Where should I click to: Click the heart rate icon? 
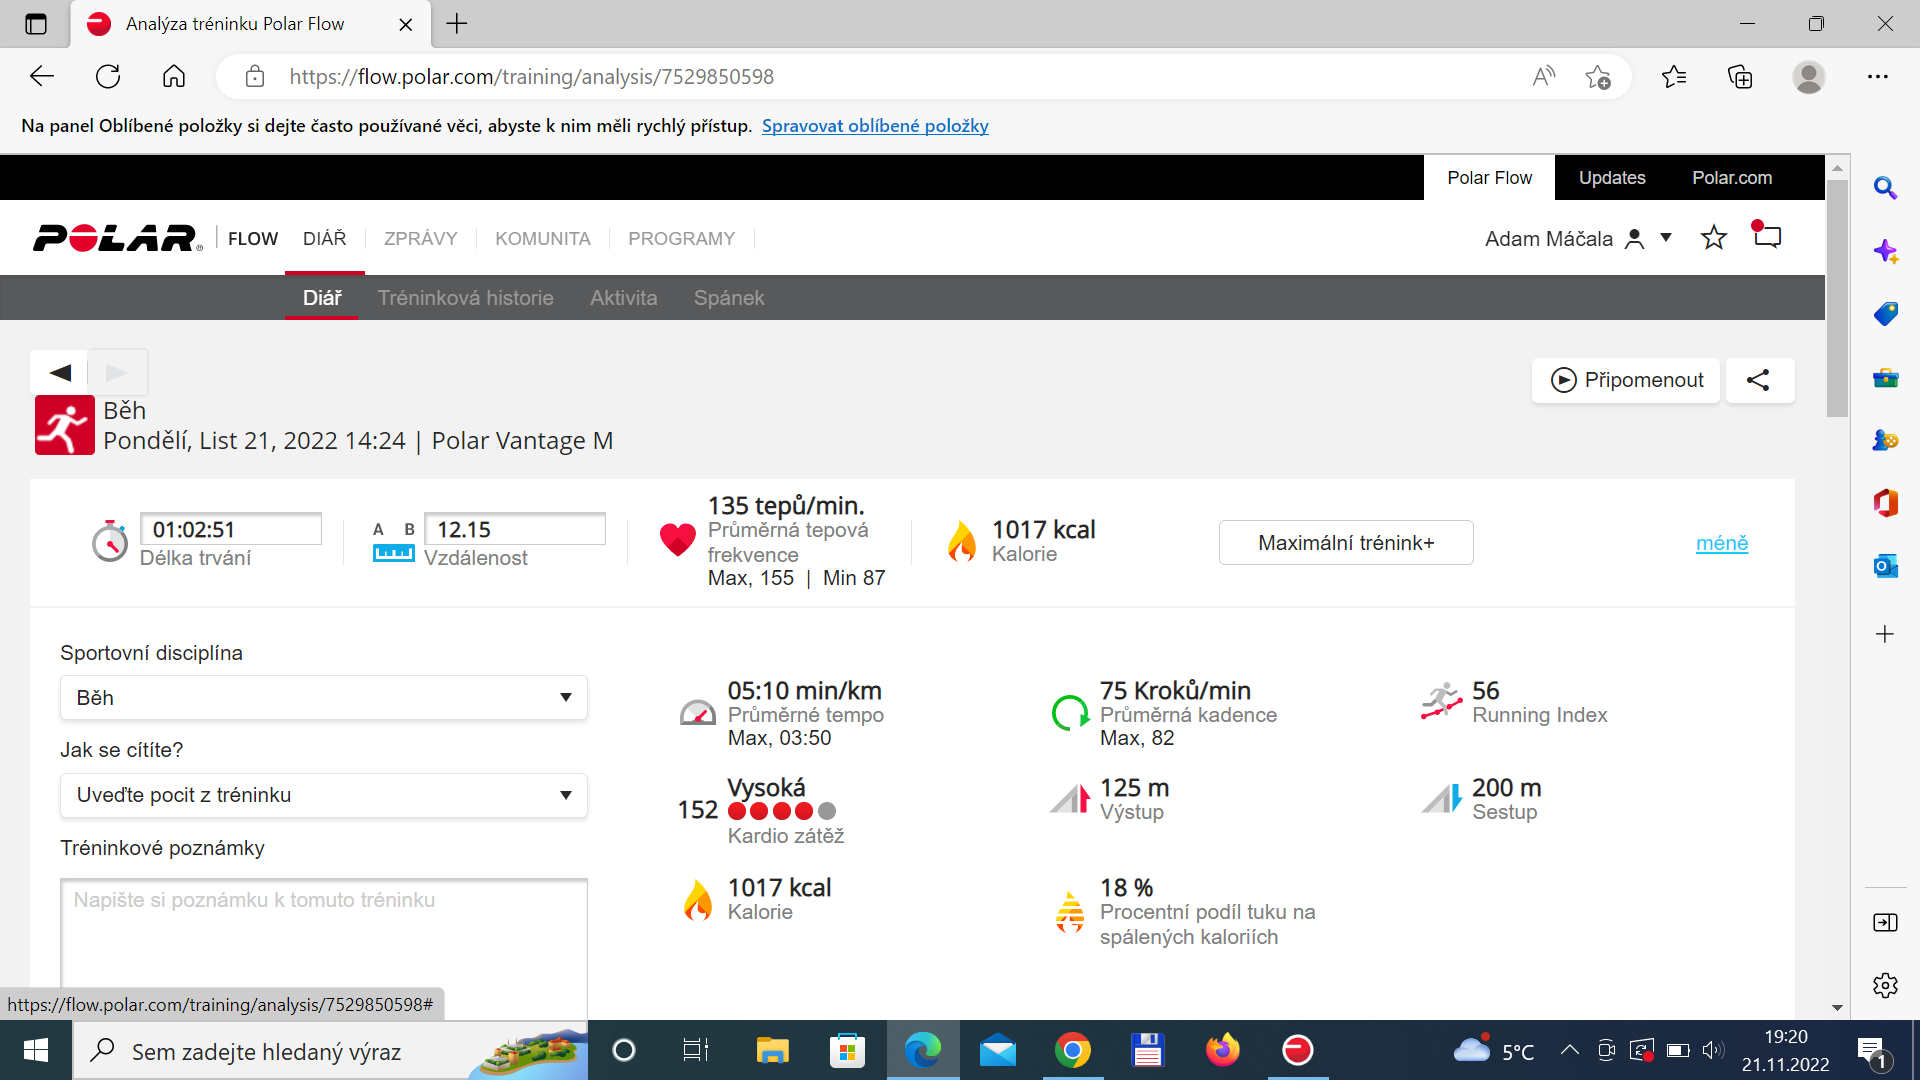pyautogui.click(x=677, y=540)
